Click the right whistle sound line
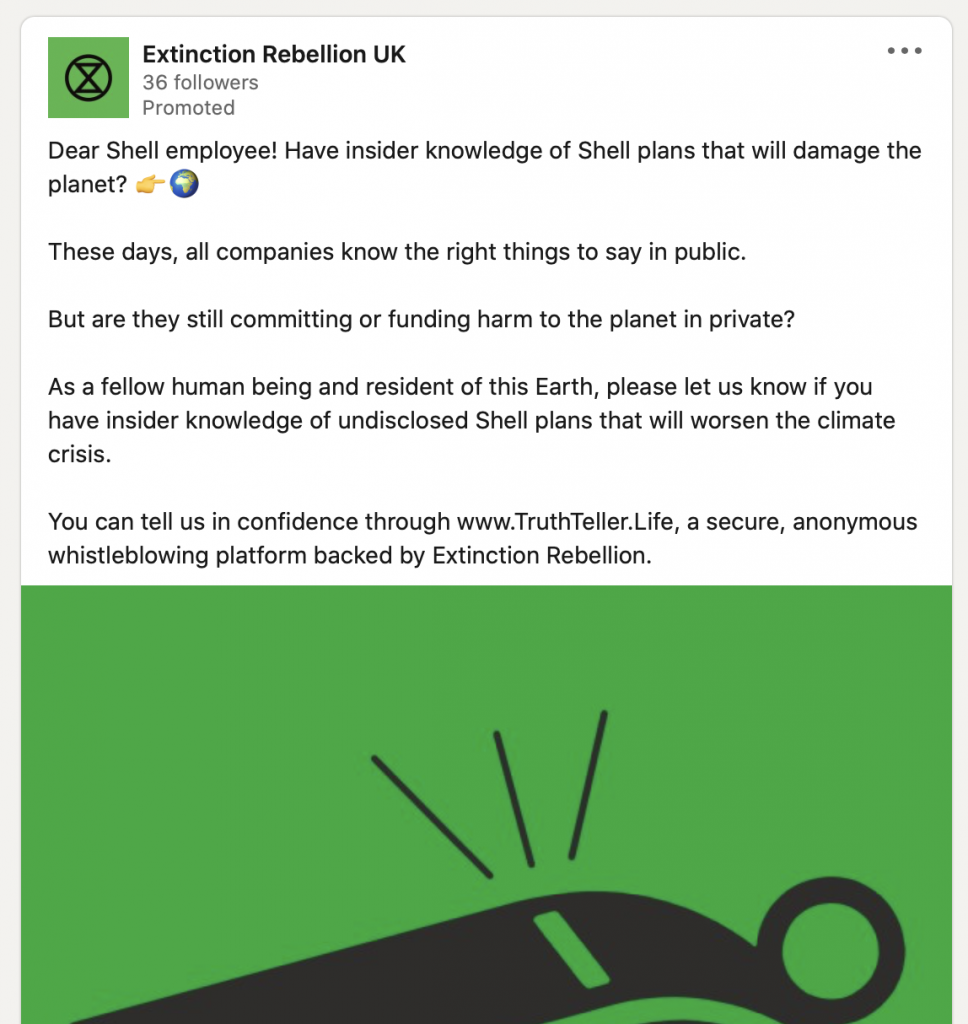Screen dimensions: 968x1024 coord(588,785)
